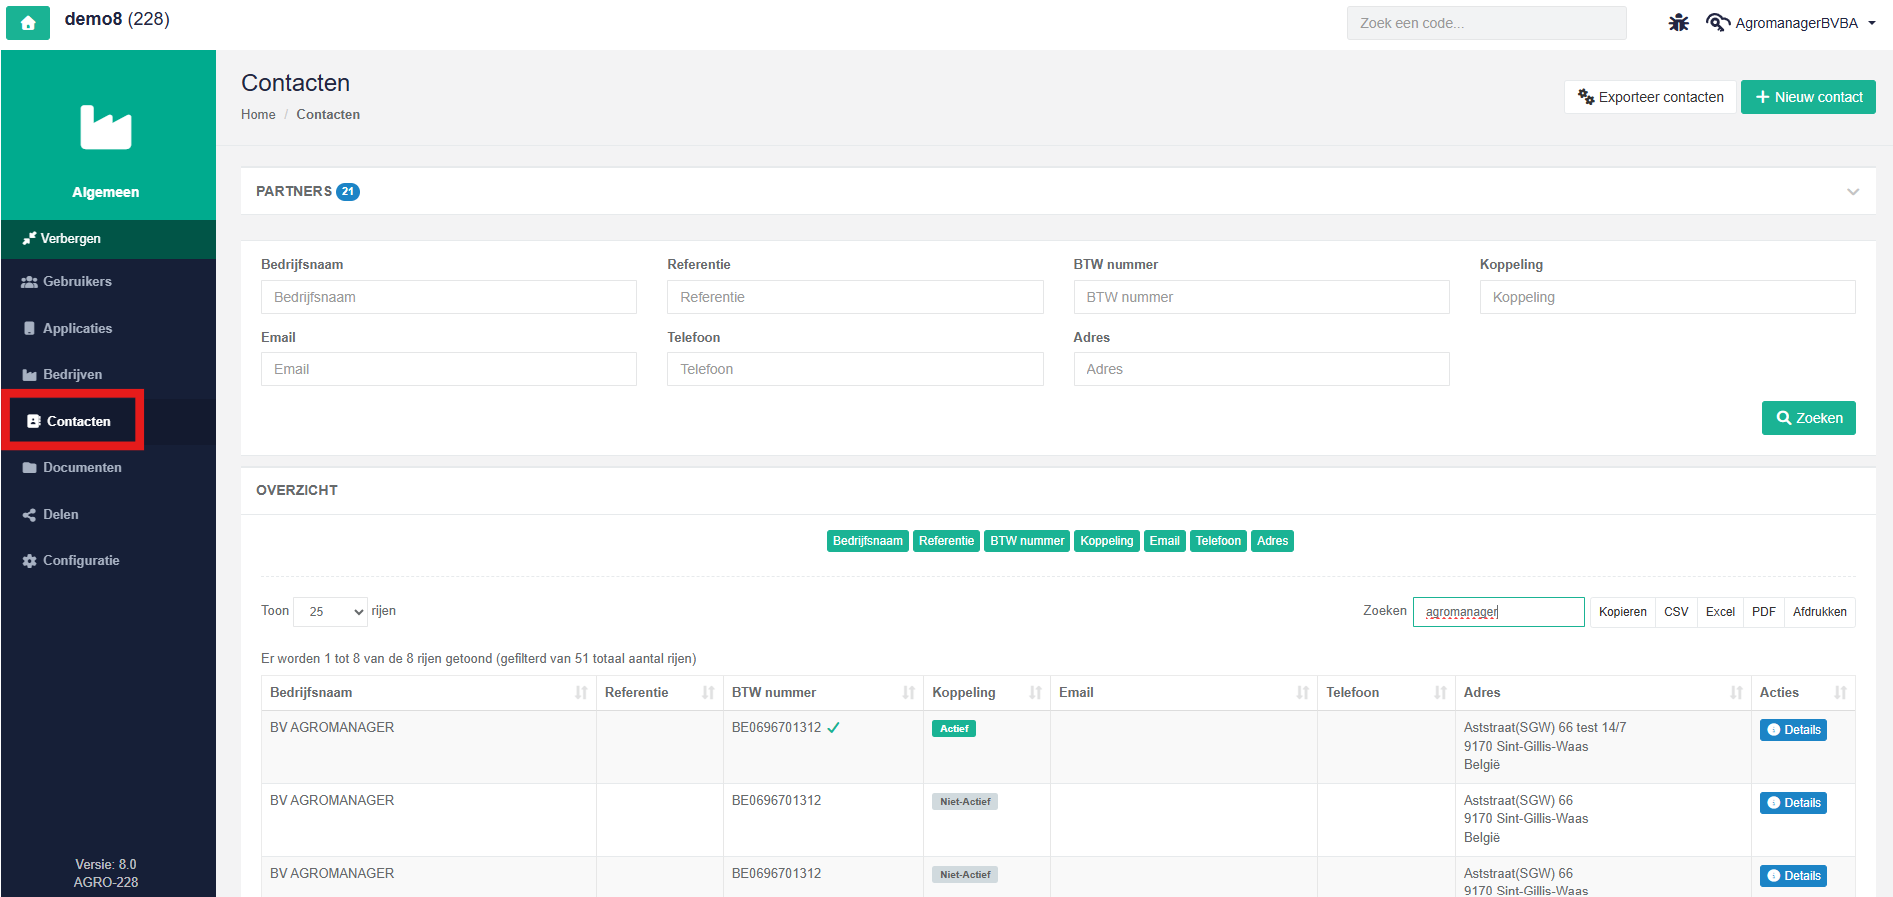
Task: Click the Koppeling filter input
Action: (1668, 297)
